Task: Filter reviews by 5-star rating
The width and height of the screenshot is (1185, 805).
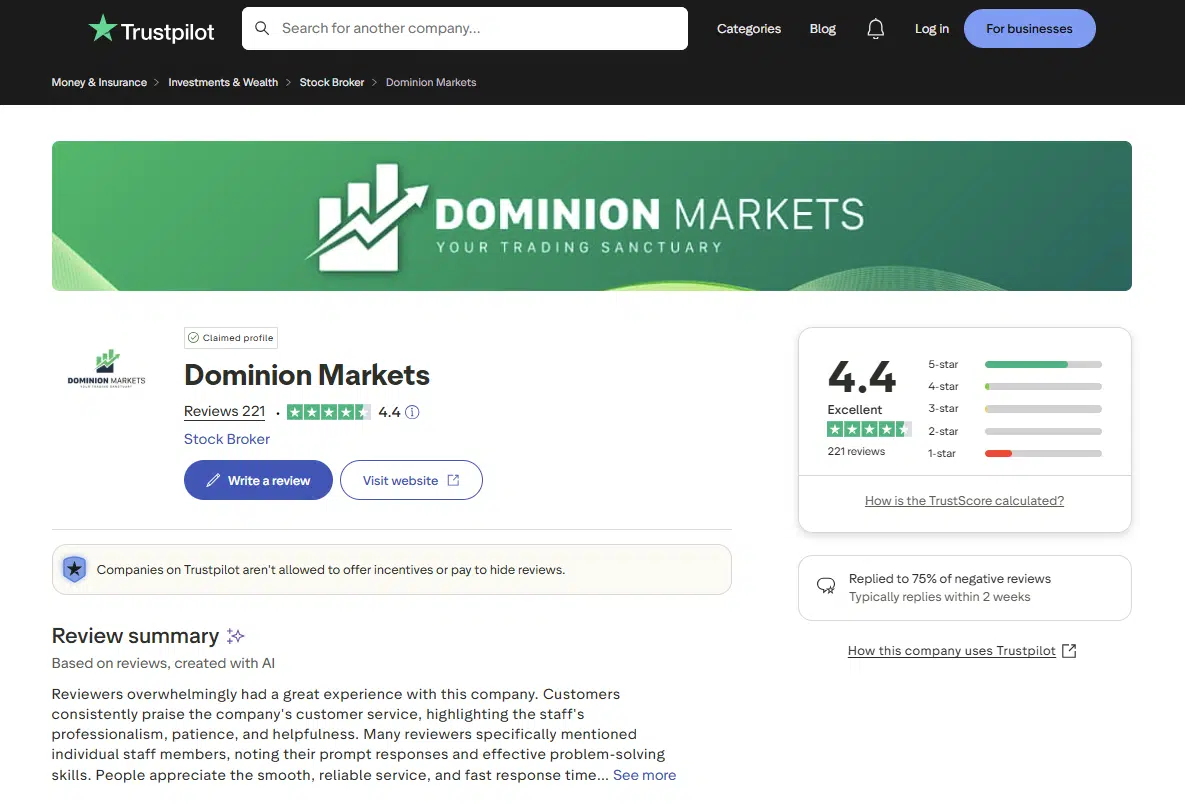Action: (1042, 365)
